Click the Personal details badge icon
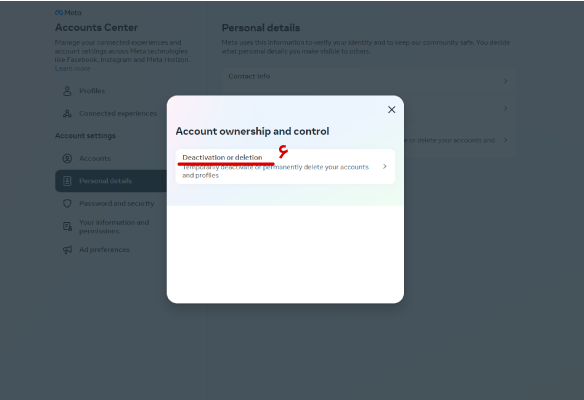 coord(67,181)
